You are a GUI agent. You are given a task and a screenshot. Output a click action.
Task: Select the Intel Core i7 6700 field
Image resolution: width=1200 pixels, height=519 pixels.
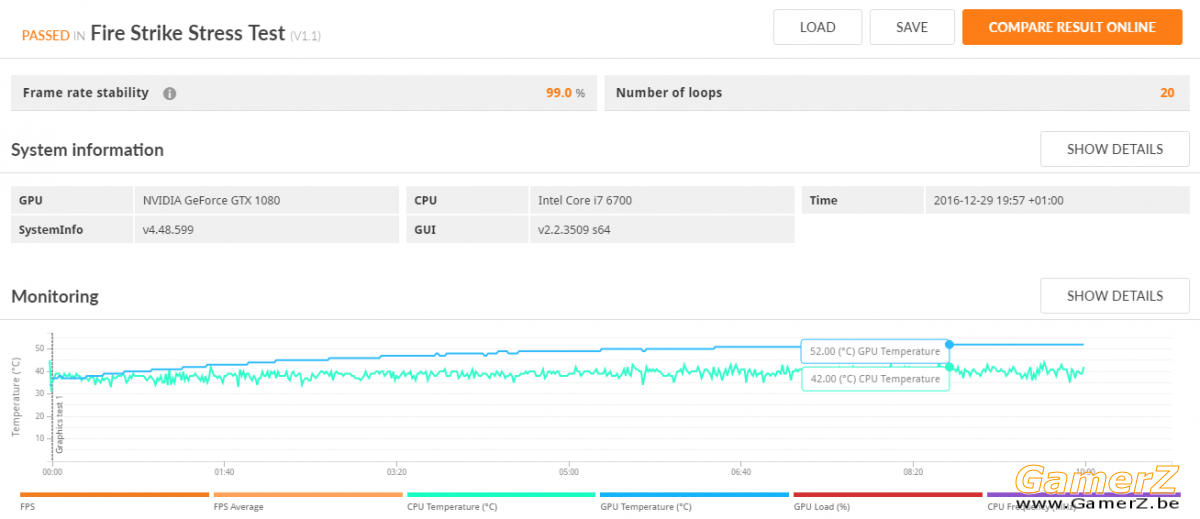pyautogui.click(x=662, y=200)
